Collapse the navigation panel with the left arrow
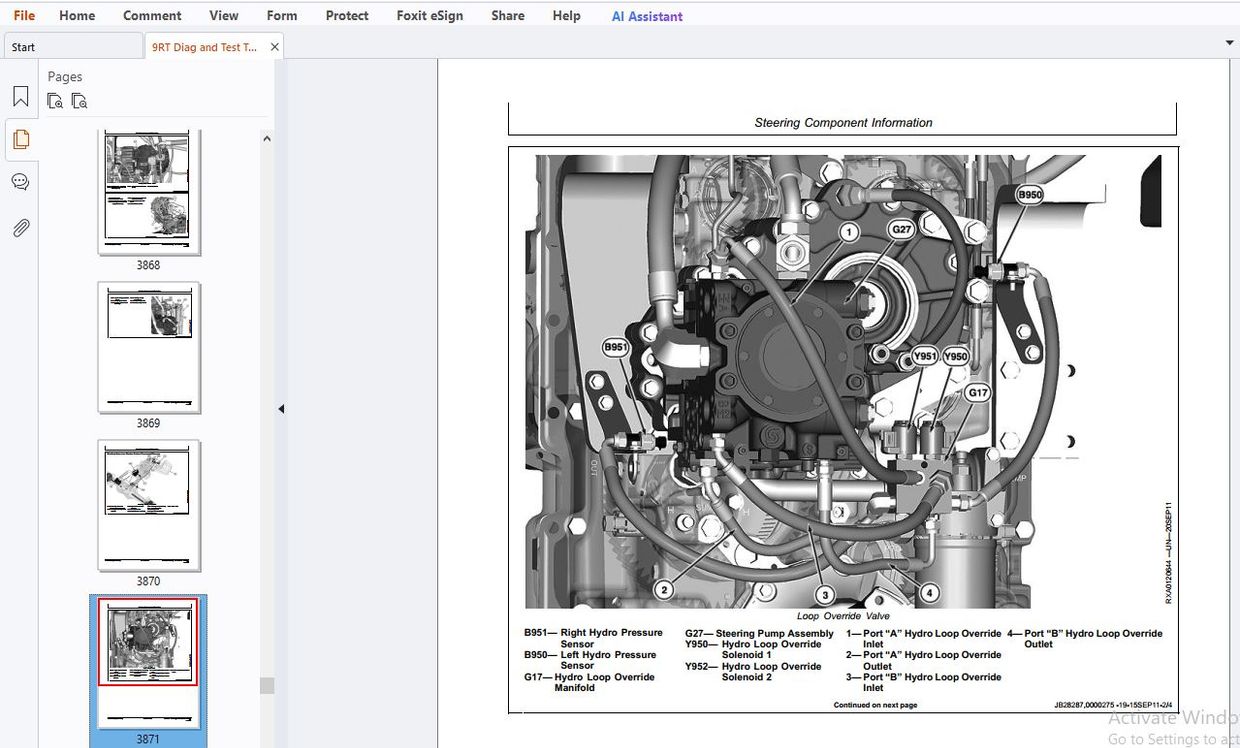Image resolution: width=1240 pixels, height=748 pixels. [x=281, y=409]
